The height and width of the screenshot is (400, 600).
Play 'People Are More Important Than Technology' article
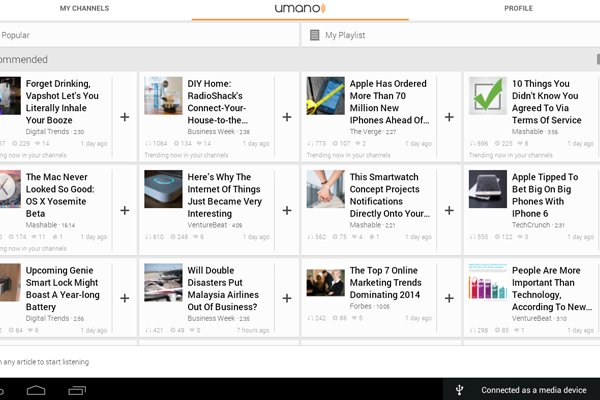coord(552,289)
